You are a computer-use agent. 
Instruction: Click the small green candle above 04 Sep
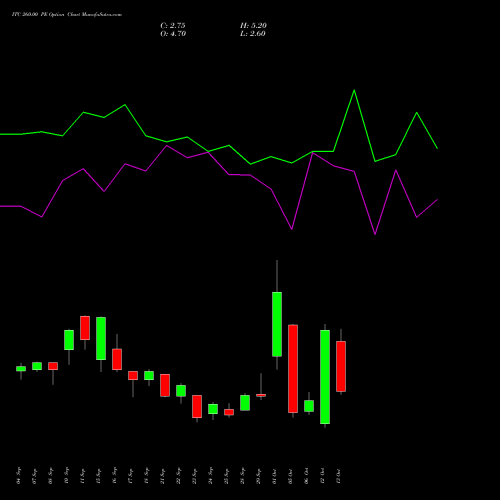point(21,369)
